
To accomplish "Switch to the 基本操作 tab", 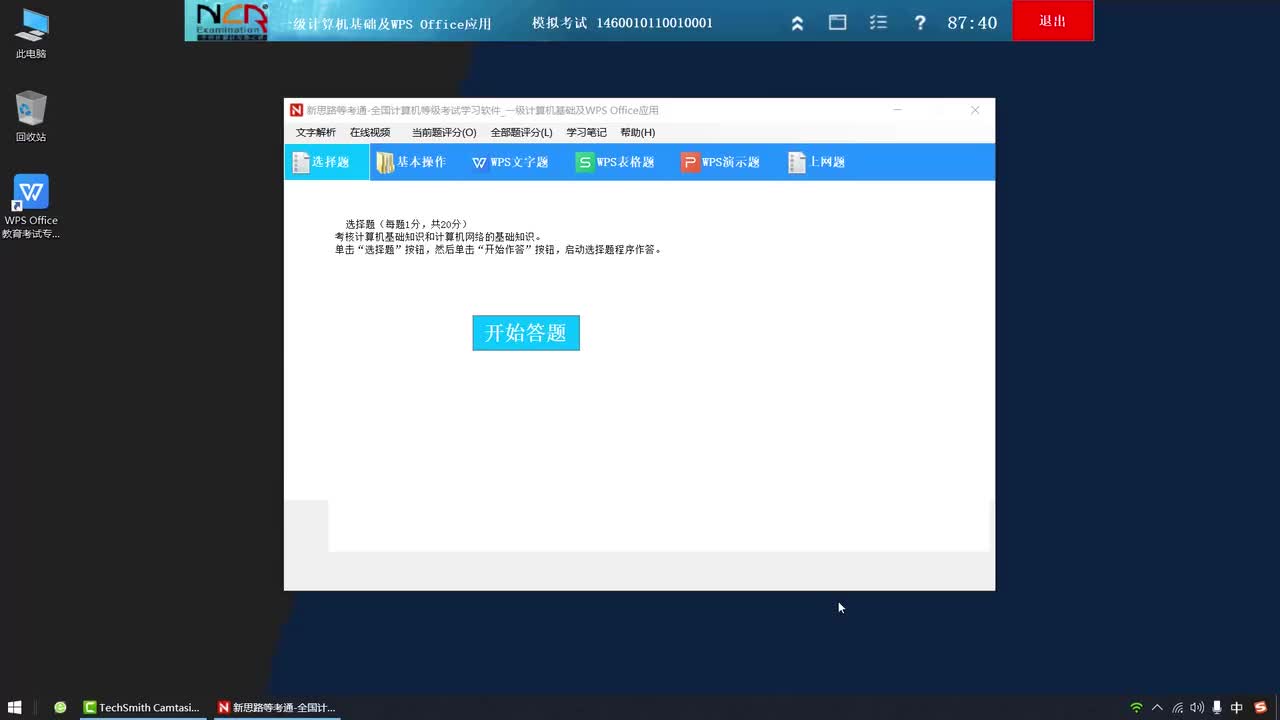I will 411,162.
